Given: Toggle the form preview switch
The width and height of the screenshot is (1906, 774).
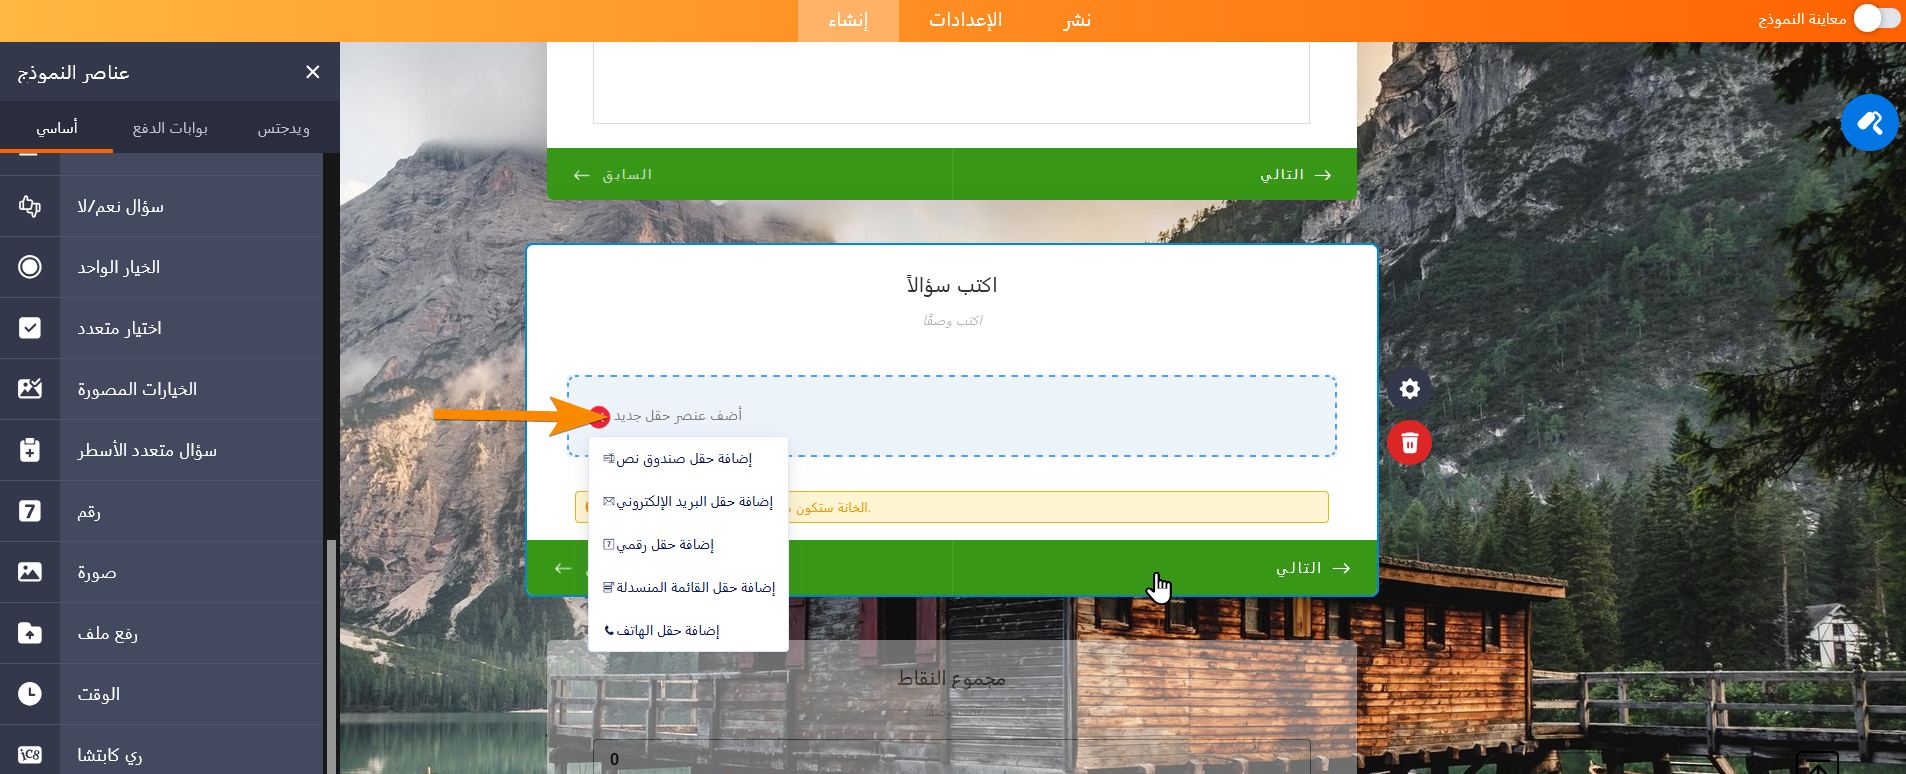Looking at the screenshot, I should [1876, 18].
